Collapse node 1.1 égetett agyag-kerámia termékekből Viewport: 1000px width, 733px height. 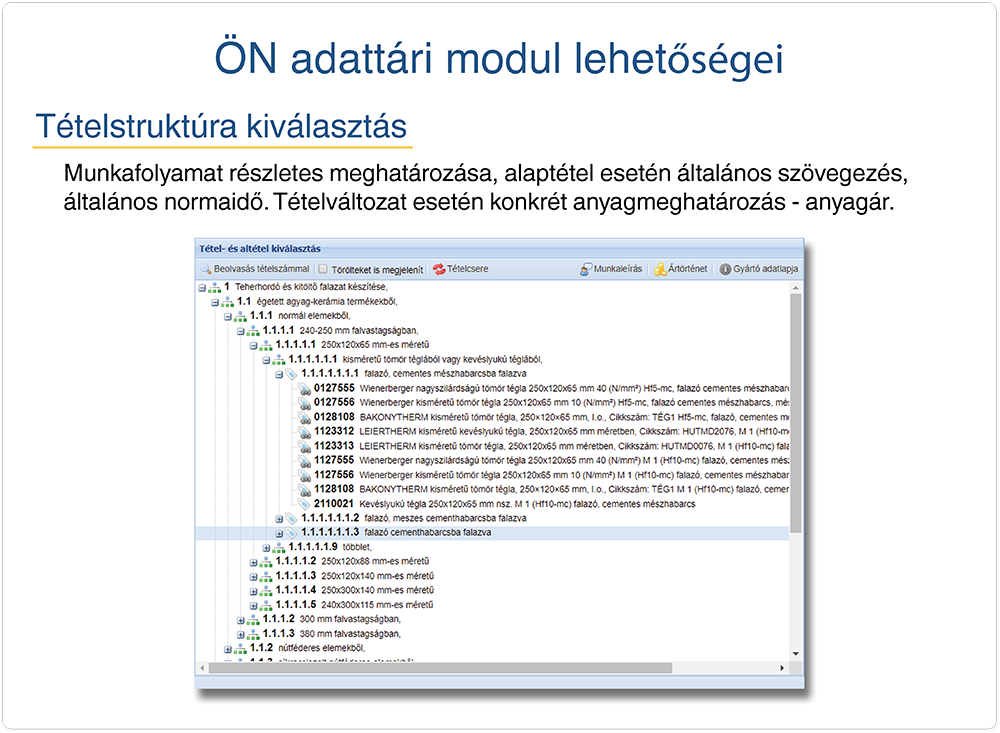tap(215, 302)
